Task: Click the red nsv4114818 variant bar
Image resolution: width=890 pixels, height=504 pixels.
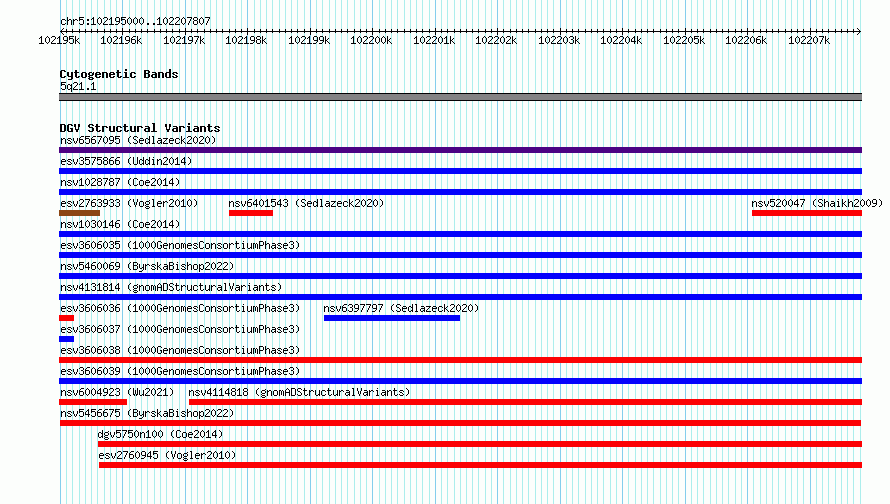Action: pyautogui.click(x=526, y=402)
